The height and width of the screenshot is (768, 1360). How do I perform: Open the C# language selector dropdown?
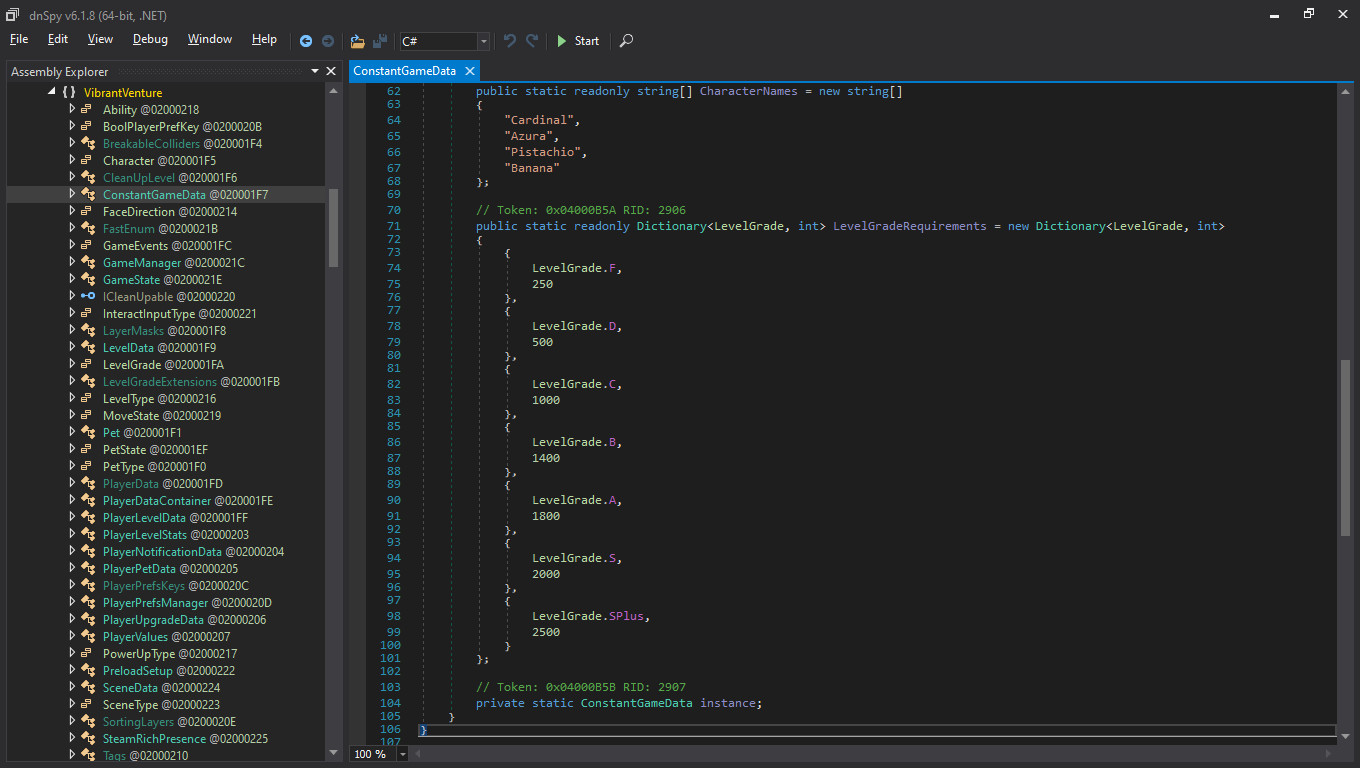483,41
